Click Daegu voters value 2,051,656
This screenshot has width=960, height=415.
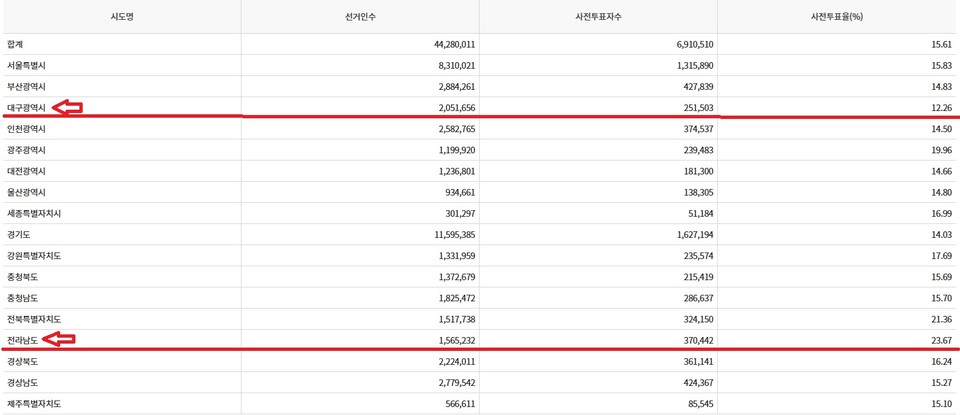(457, 108)
